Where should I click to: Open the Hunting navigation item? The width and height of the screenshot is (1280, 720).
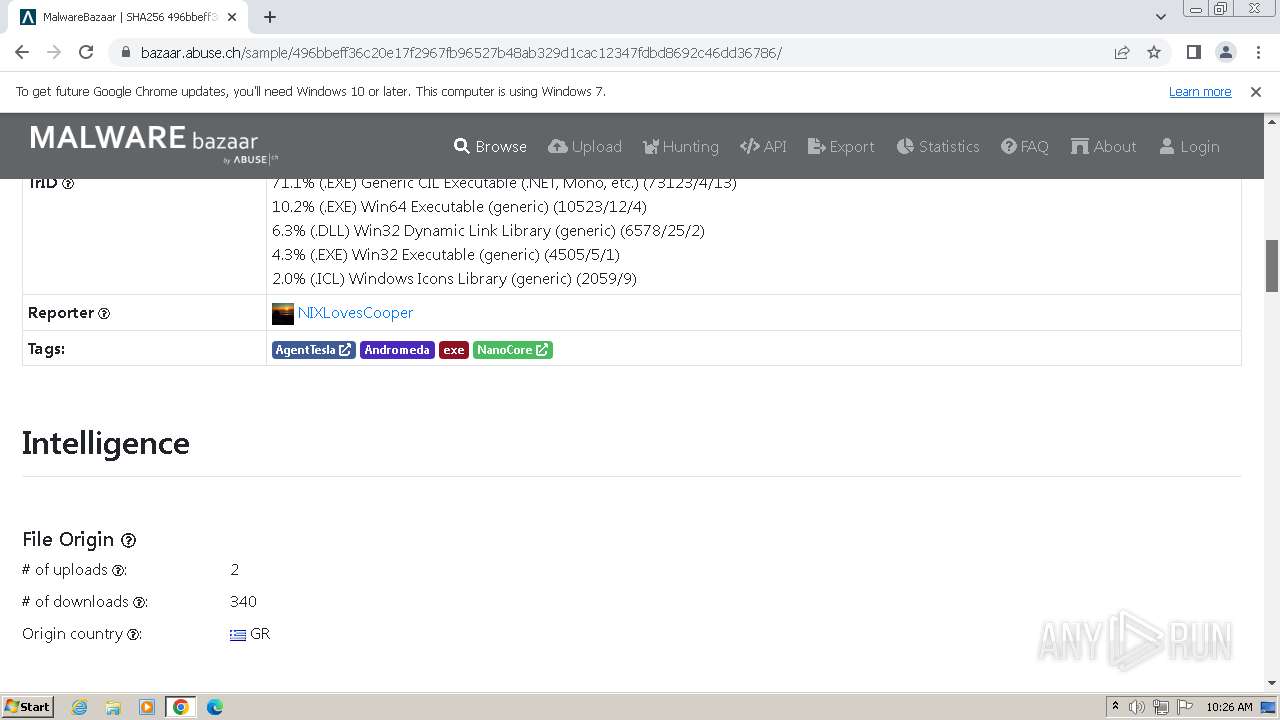680,146
